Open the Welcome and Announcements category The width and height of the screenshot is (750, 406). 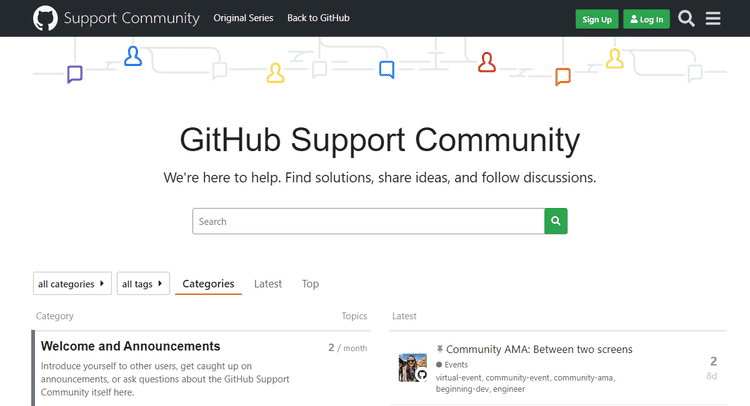pos(130,346)
